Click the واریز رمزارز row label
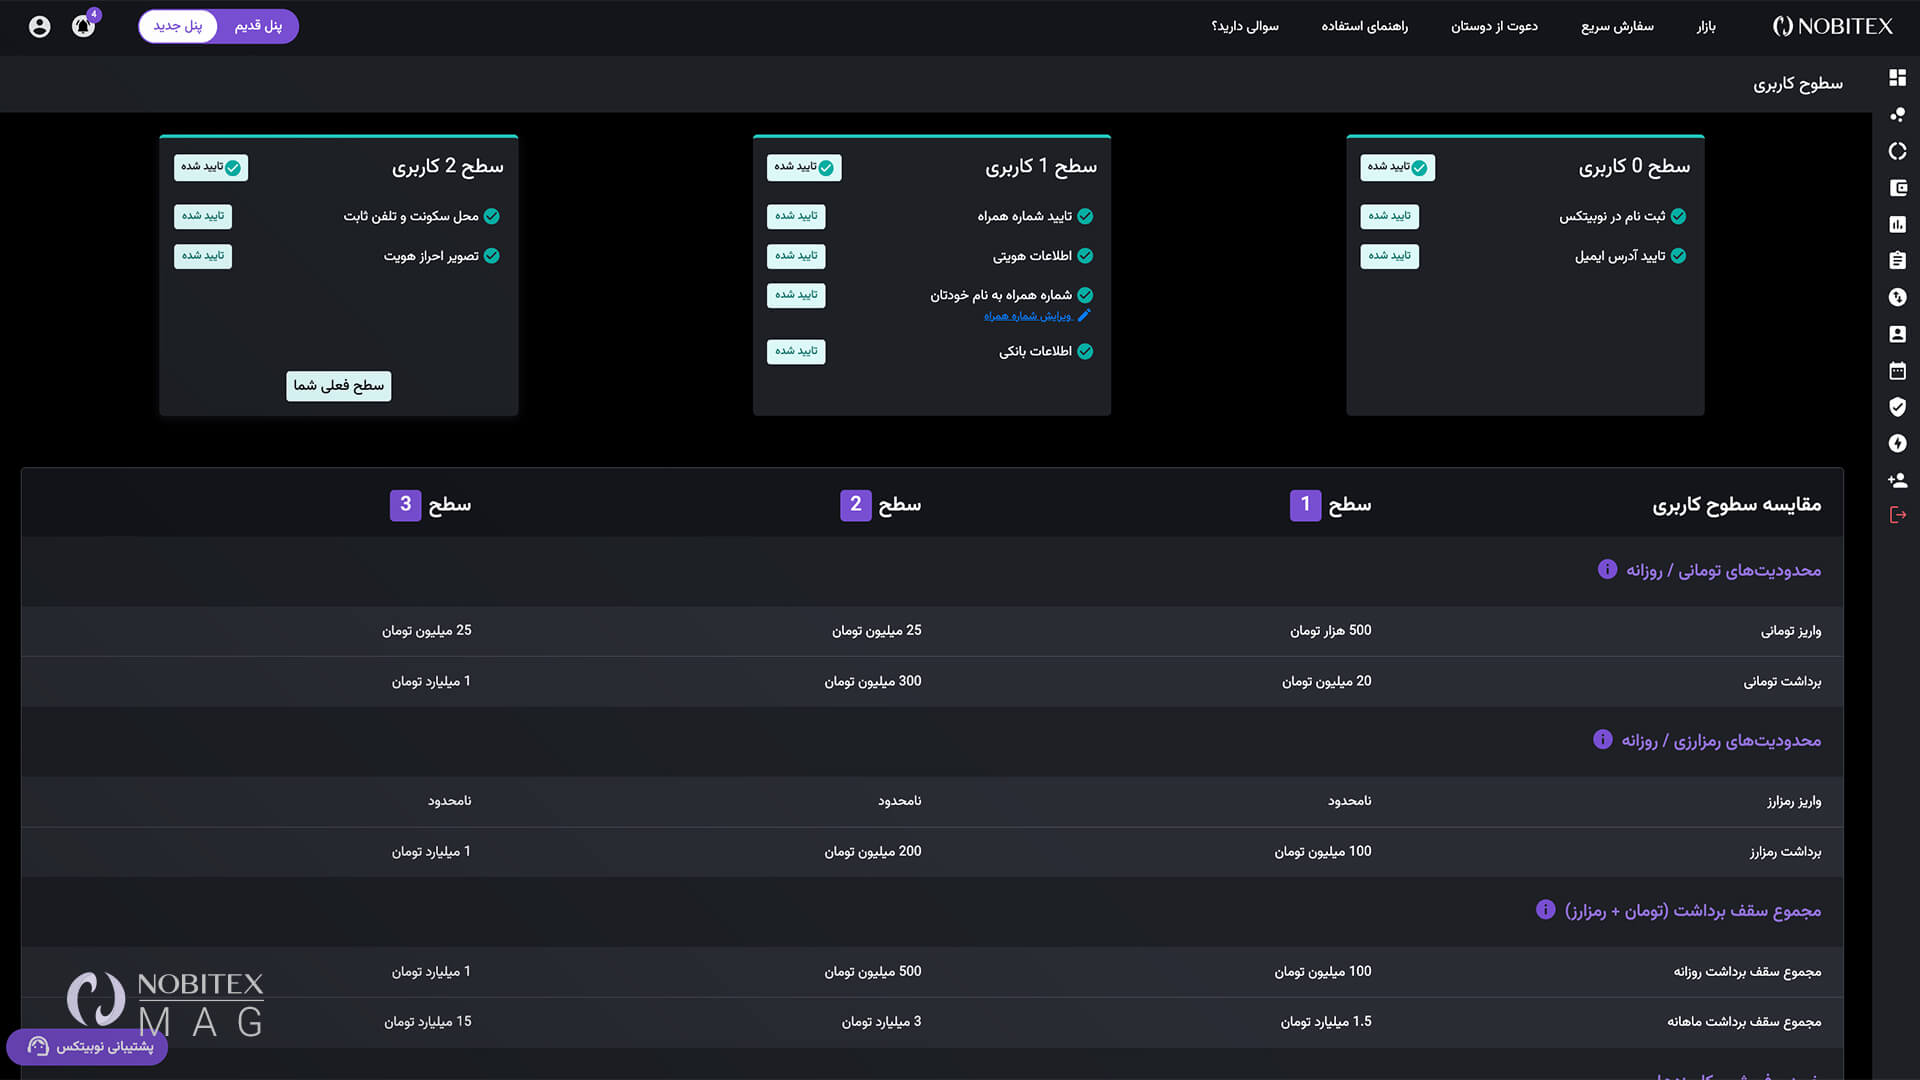The width and height of the screenshot is (1920, 1080). (1794, 802)
